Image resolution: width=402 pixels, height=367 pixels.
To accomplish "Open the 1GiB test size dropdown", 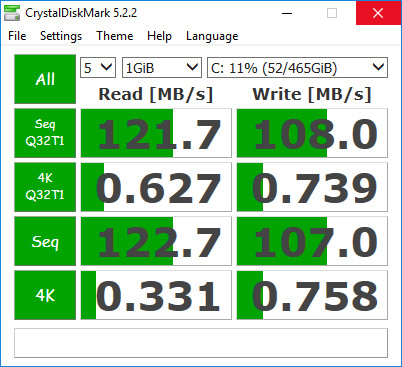I will click(162, 68).
